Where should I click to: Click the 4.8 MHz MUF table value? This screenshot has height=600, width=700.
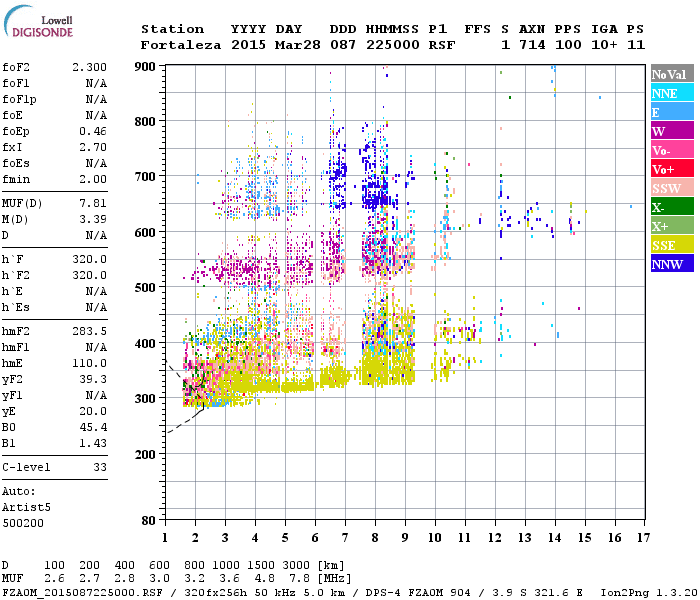(264, 579)
